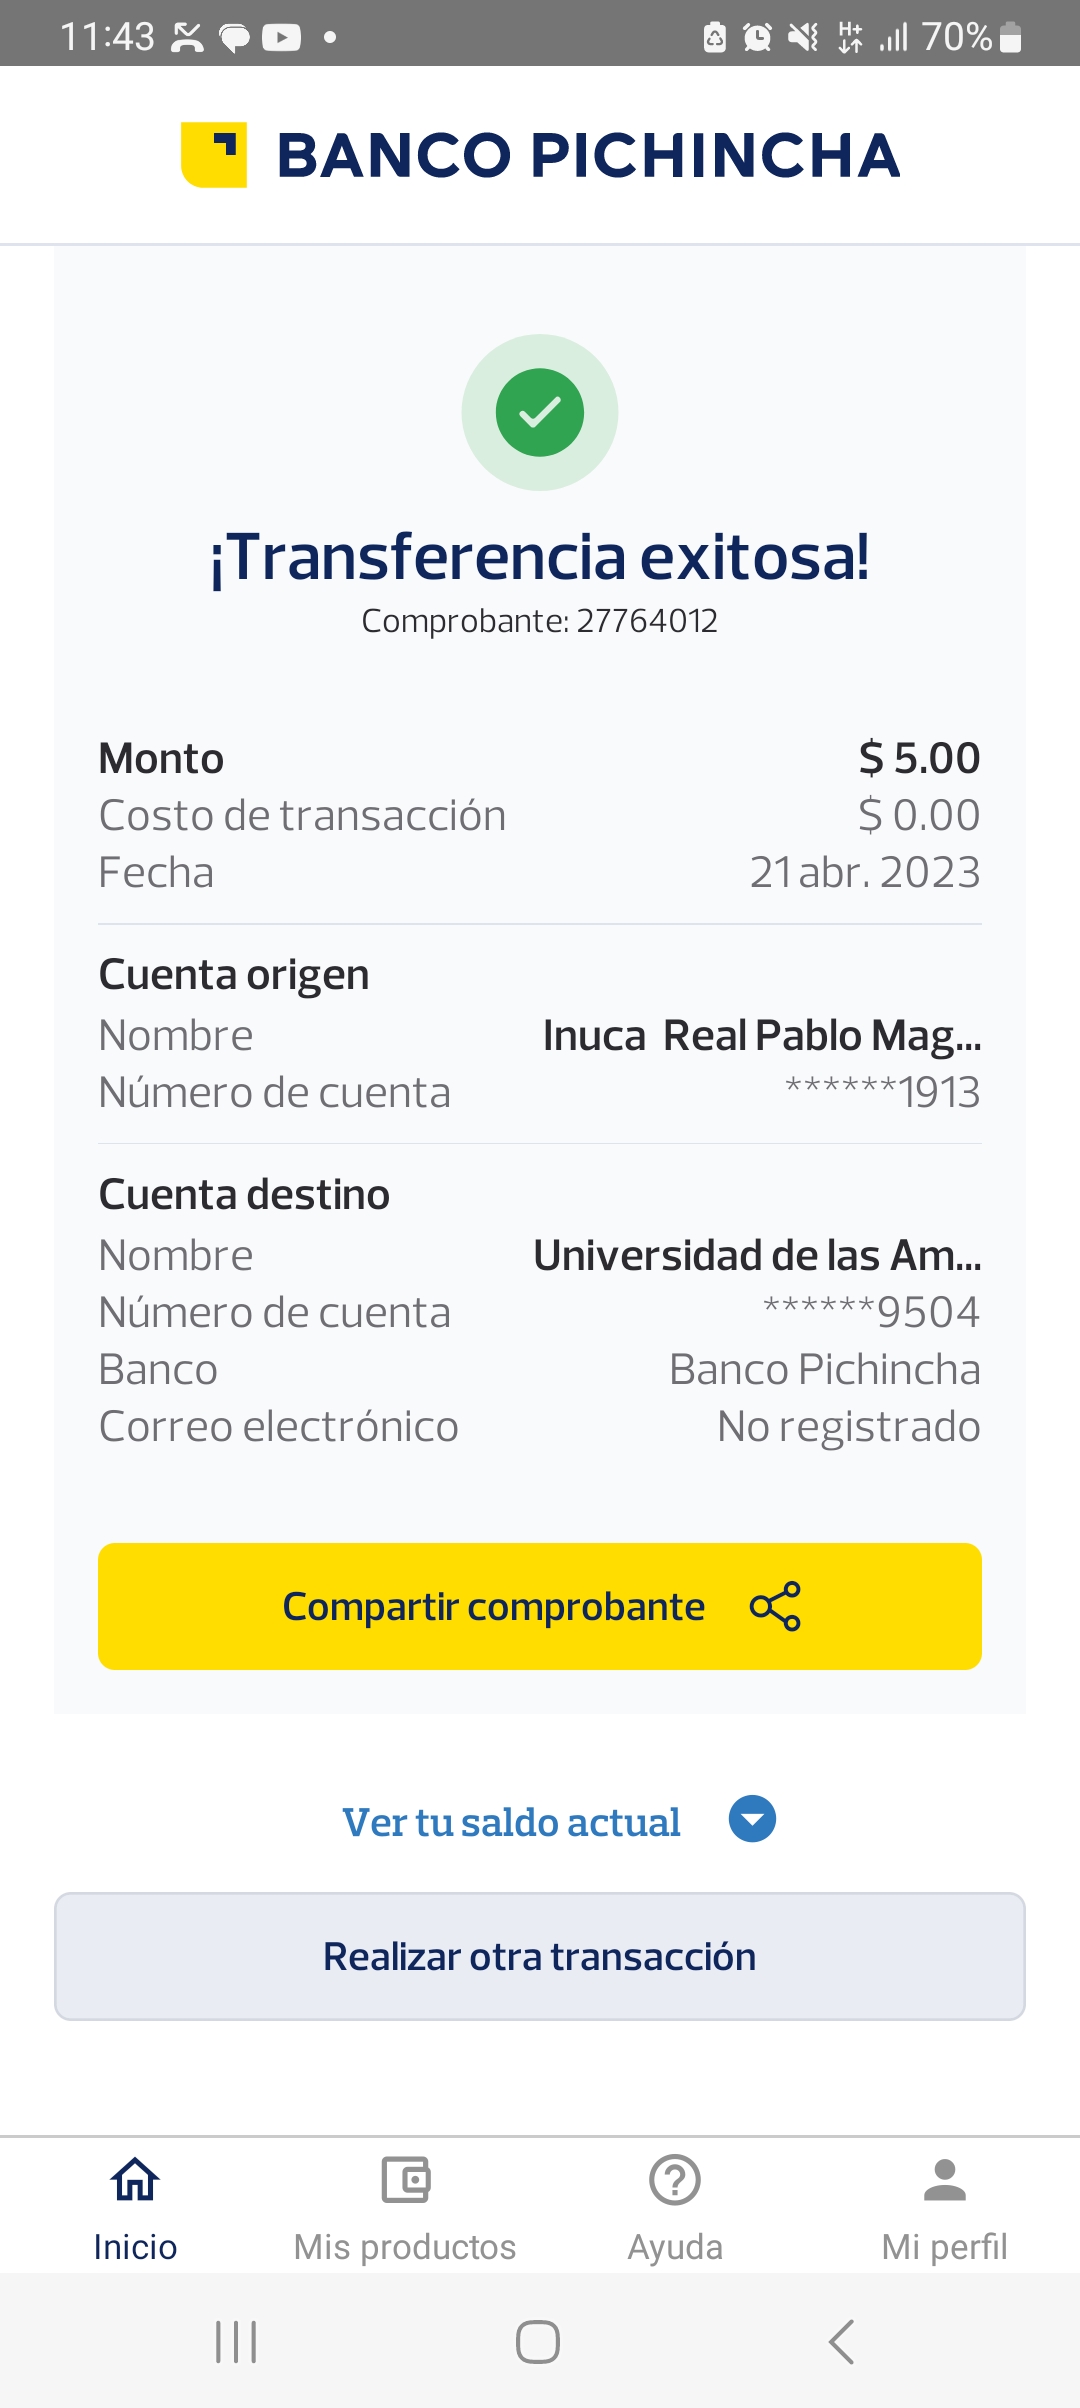
Task: Select the Inicio tab label
Action: pyautogui.click(x=135, y=2247)
